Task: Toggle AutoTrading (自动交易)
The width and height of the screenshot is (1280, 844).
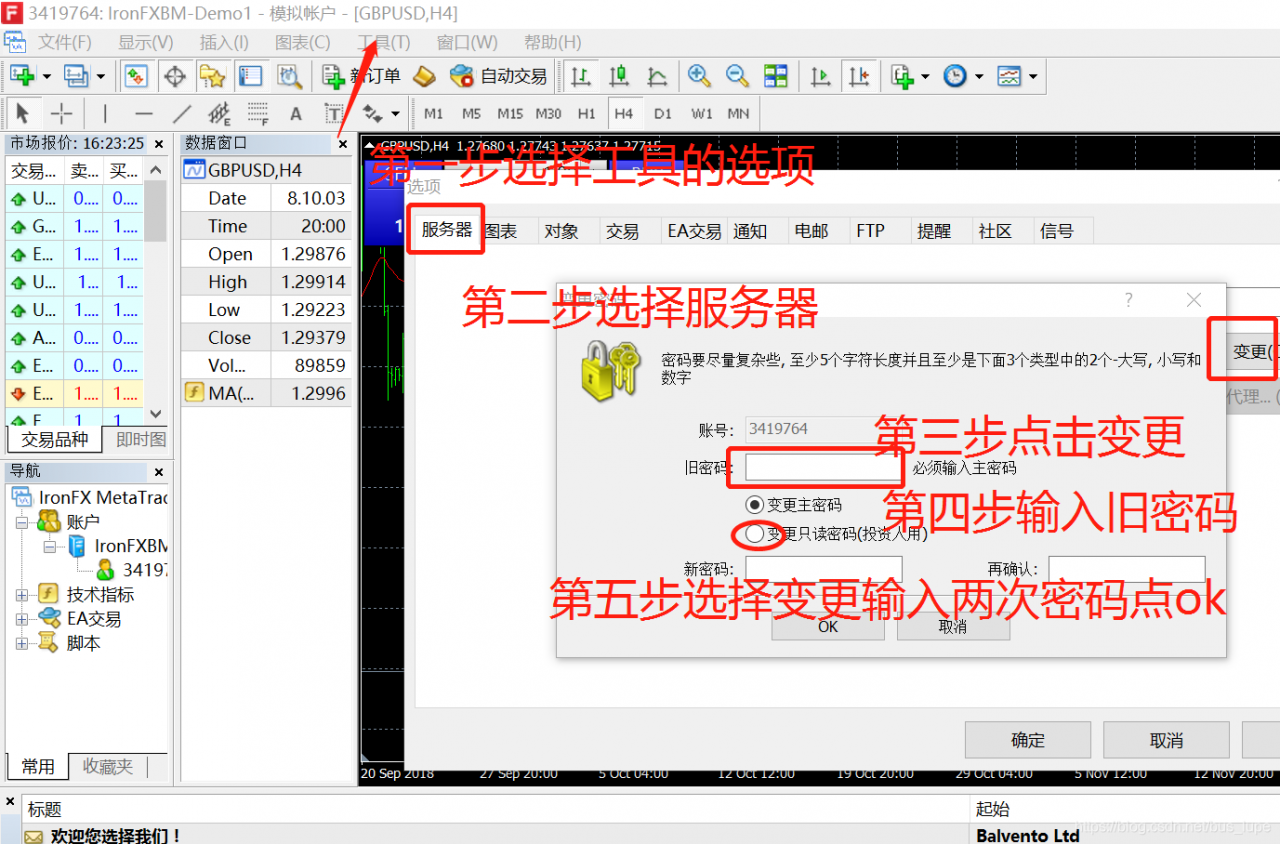Action: (498, 76)
